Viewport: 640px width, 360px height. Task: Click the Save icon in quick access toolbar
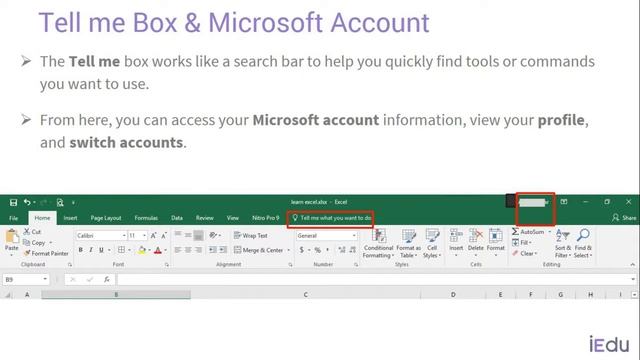click(13, 202)
